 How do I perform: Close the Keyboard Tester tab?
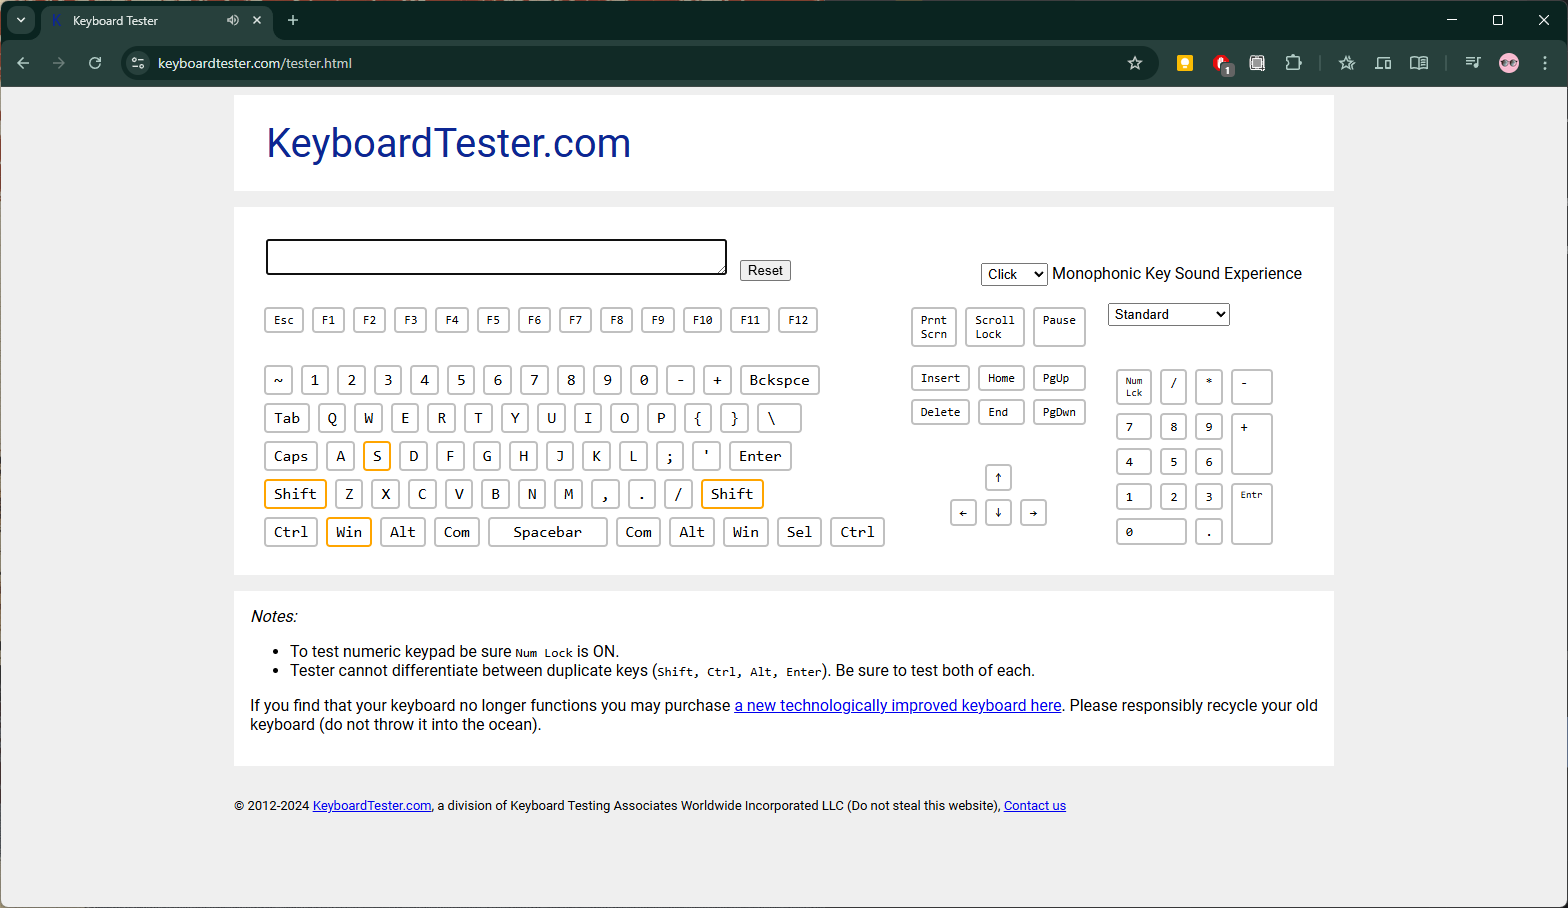point(257,20)
